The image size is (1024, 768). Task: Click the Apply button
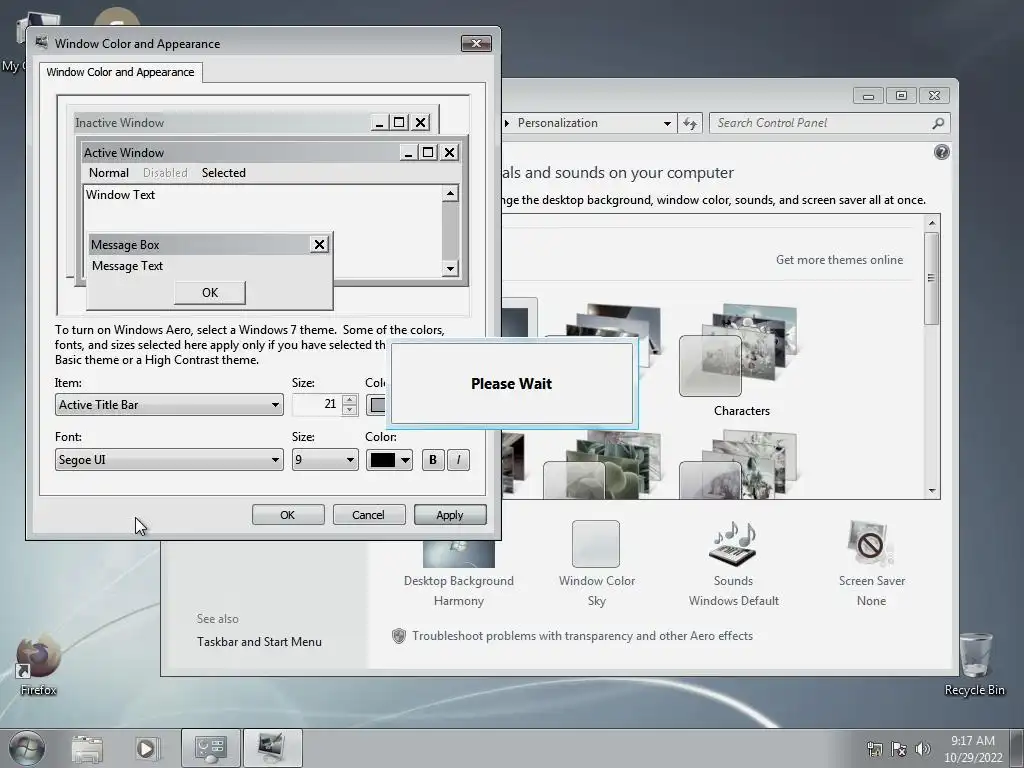(x=450, y=515)
